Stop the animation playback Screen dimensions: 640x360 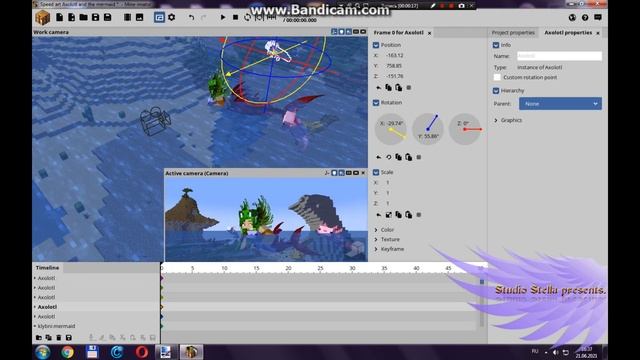click(235, 18)
